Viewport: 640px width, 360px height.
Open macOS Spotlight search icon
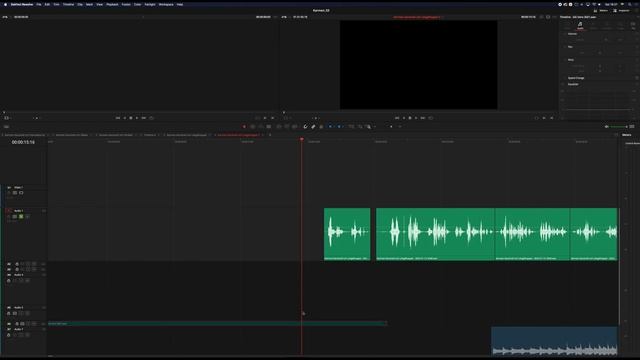(x=630, y=4)
